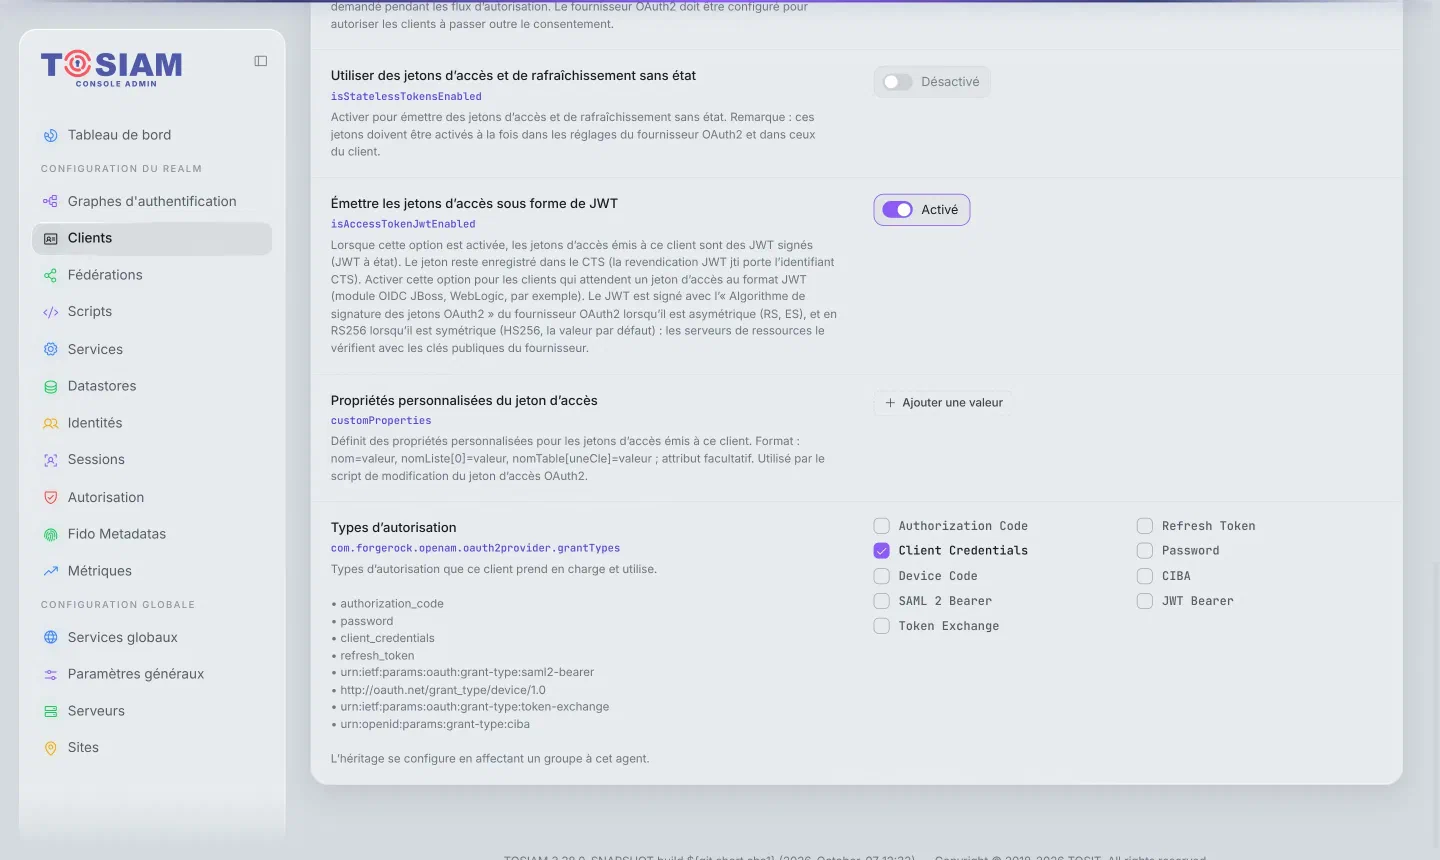Go to the Fédérations section

tap(152, 275)
